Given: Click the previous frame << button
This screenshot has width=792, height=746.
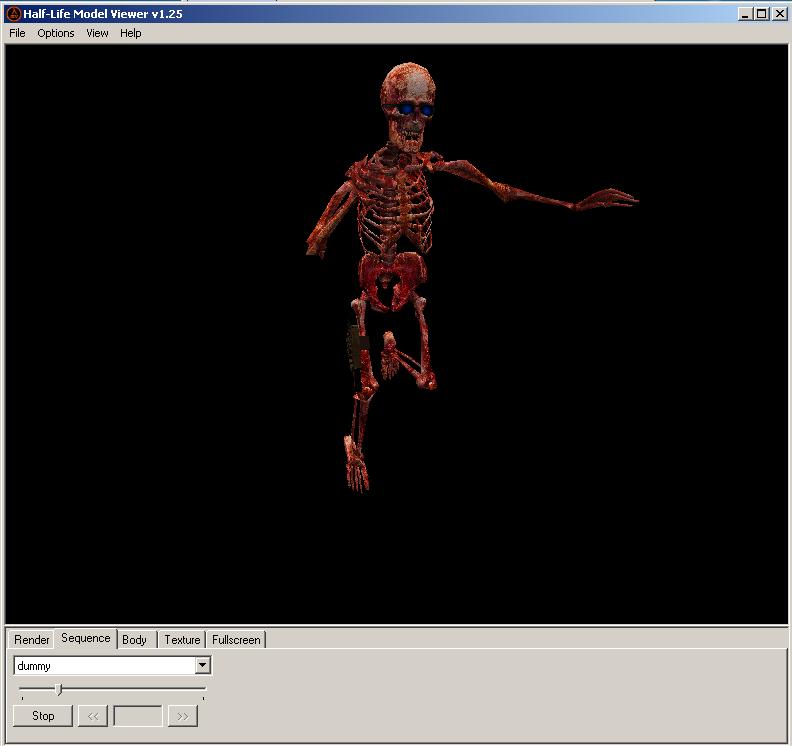Looking at the screenshot, I should [93, 716].
